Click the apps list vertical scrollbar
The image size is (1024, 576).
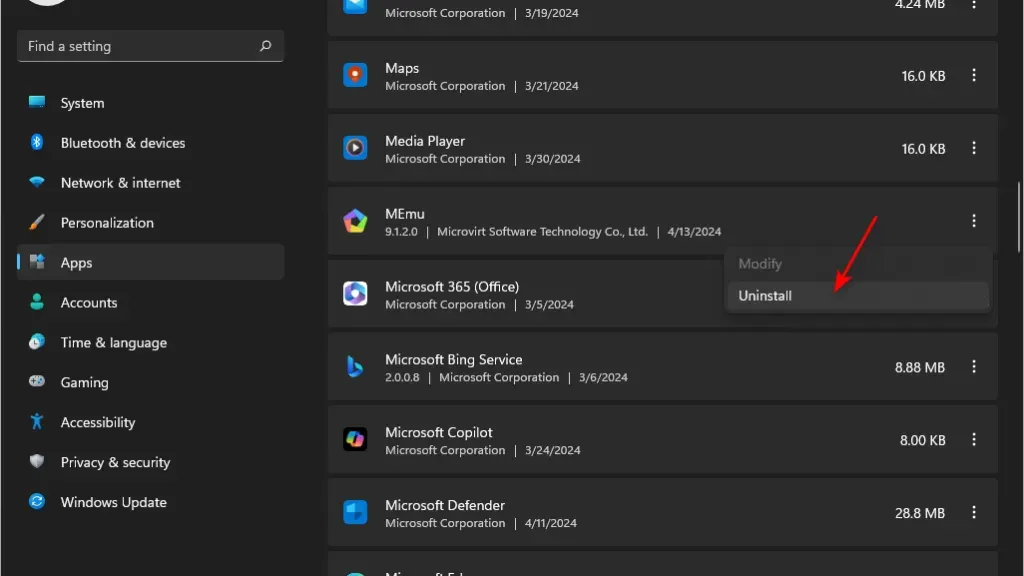click(1018, 216)
